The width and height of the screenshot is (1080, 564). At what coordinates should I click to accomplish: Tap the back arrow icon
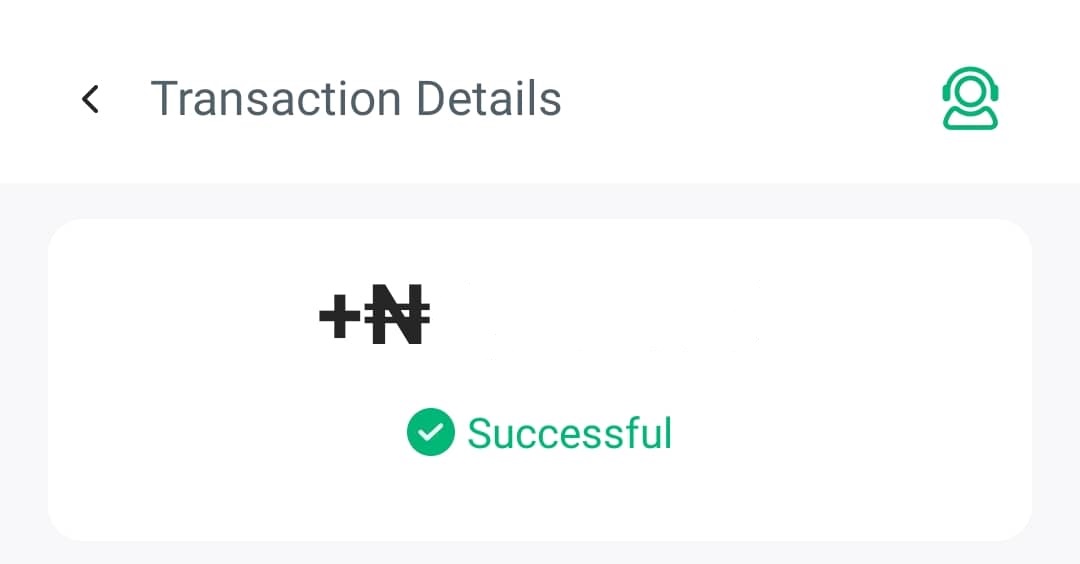coord(90,99)
